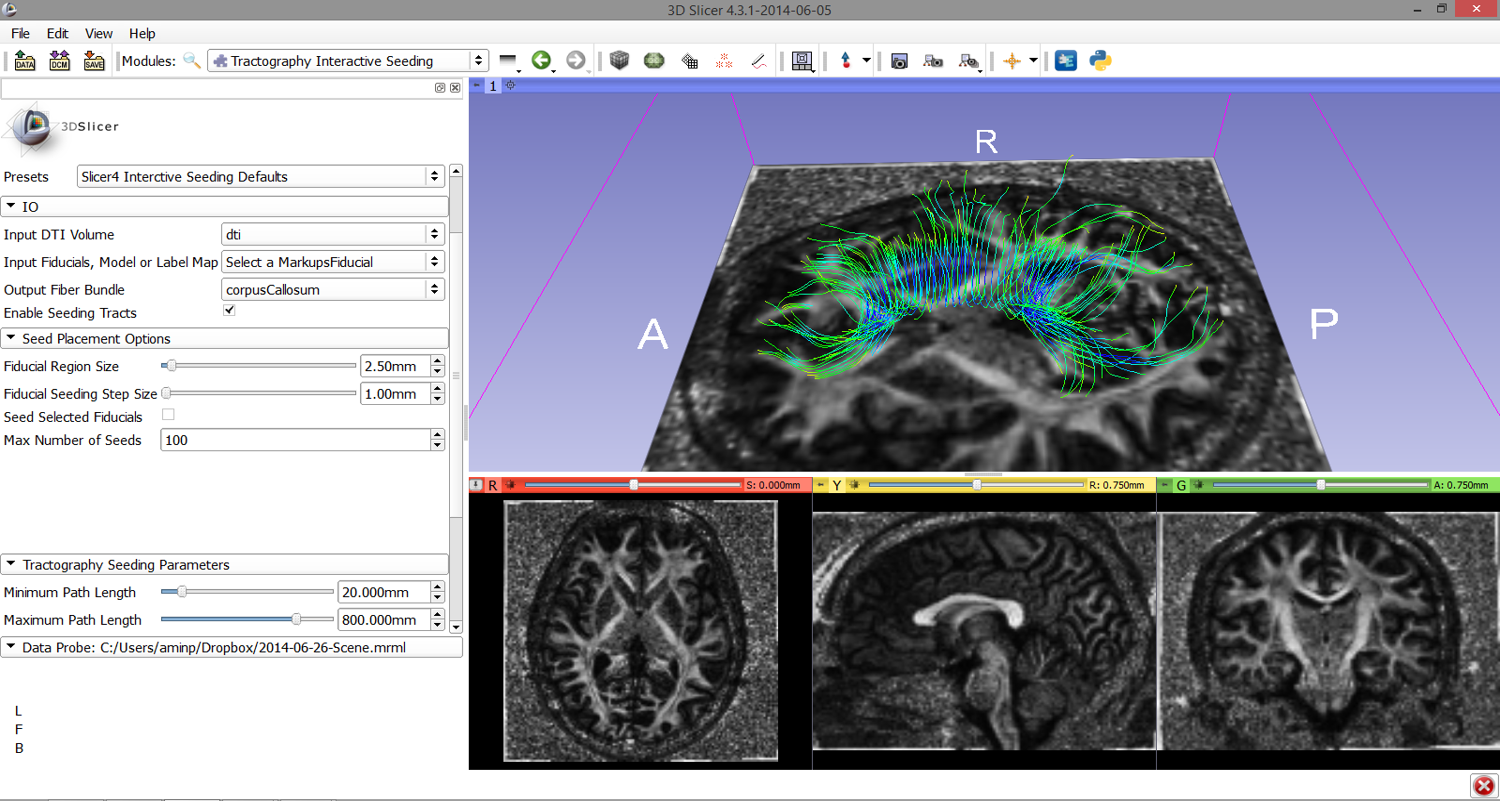Viewport: 1500px width, 801px height.
Task: Collapse the Seed Placement Options section
Action: pos(96,339)
